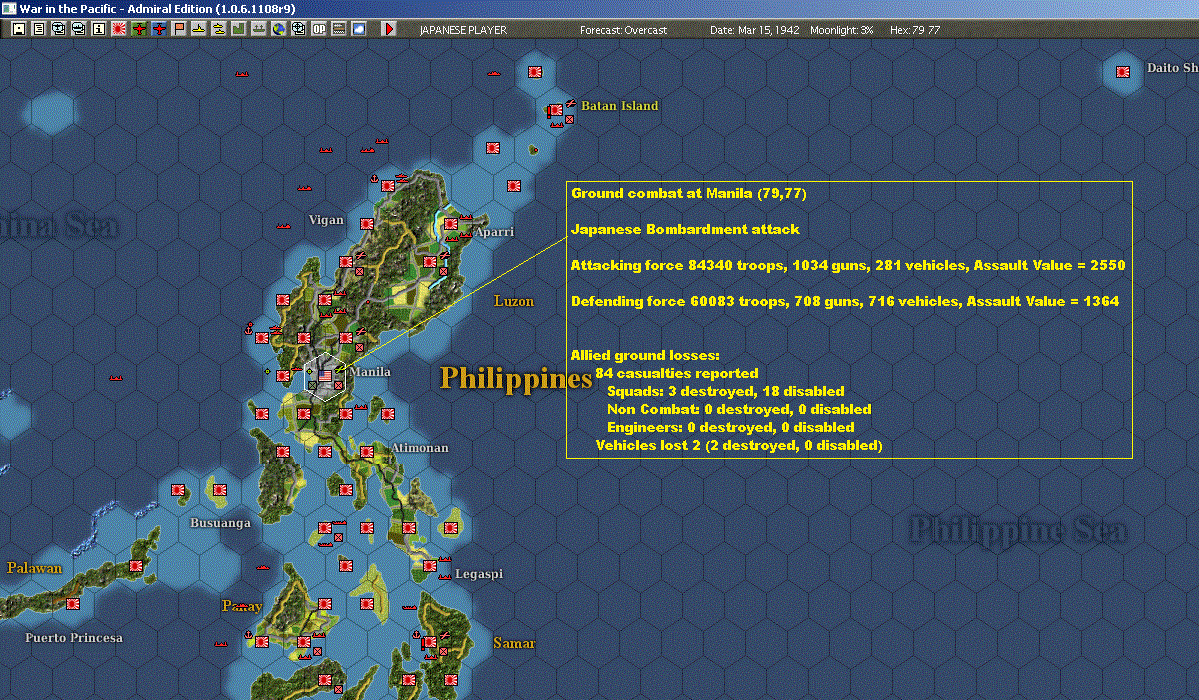Click the Hex: 79 77 status text
The image size is (1199, 700).
click(915, 30)
